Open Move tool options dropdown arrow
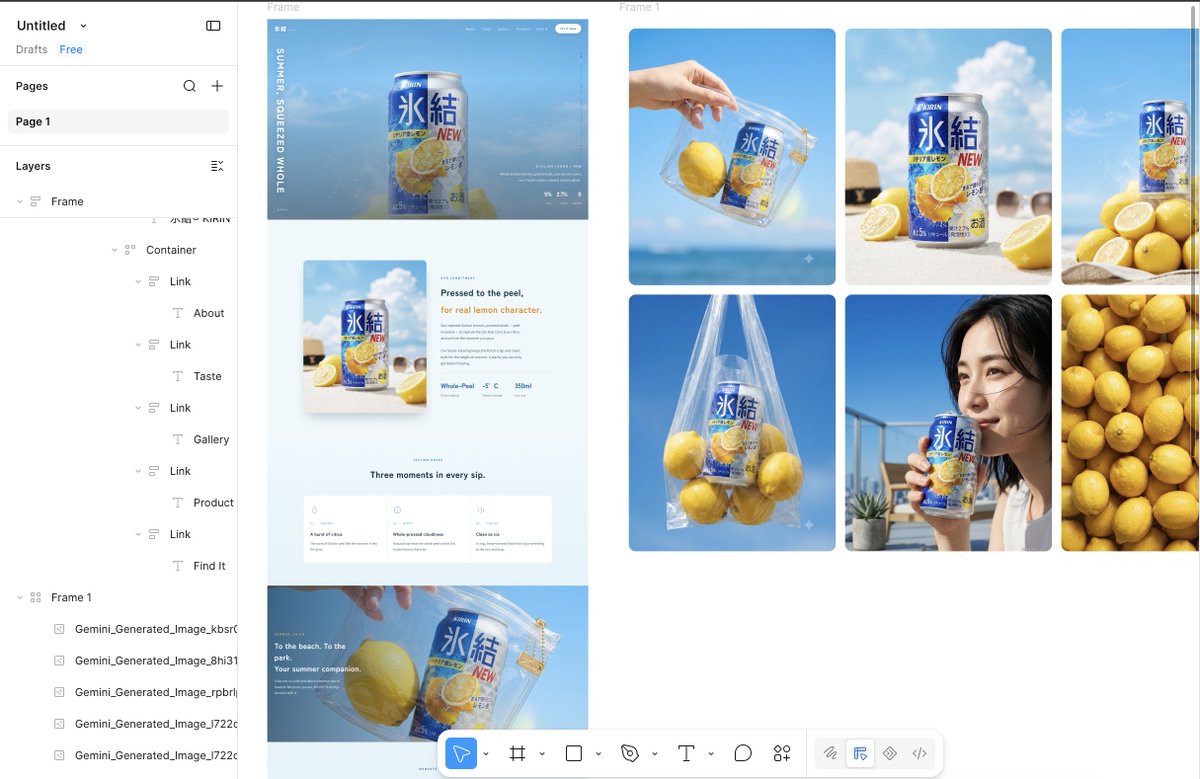The width and height of the screenshot is (1200, 779). click(x=486, y=754)
